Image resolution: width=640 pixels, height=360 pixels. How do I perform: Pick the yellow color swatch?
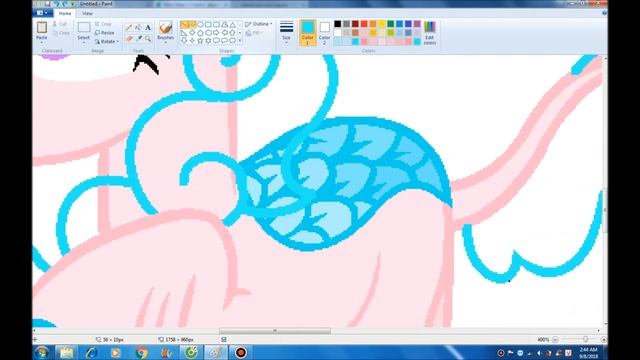tap(382, 24)
